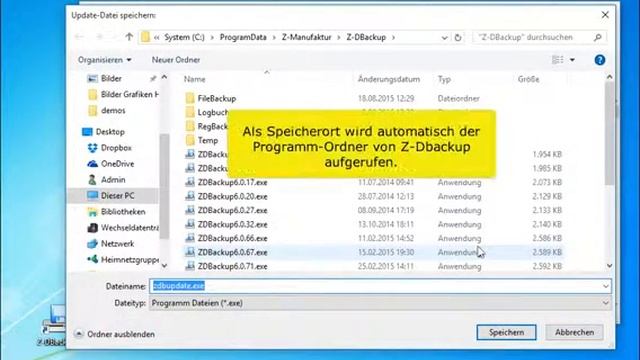
Task: Open the Organisieren menu
Action: coord(105,60)
